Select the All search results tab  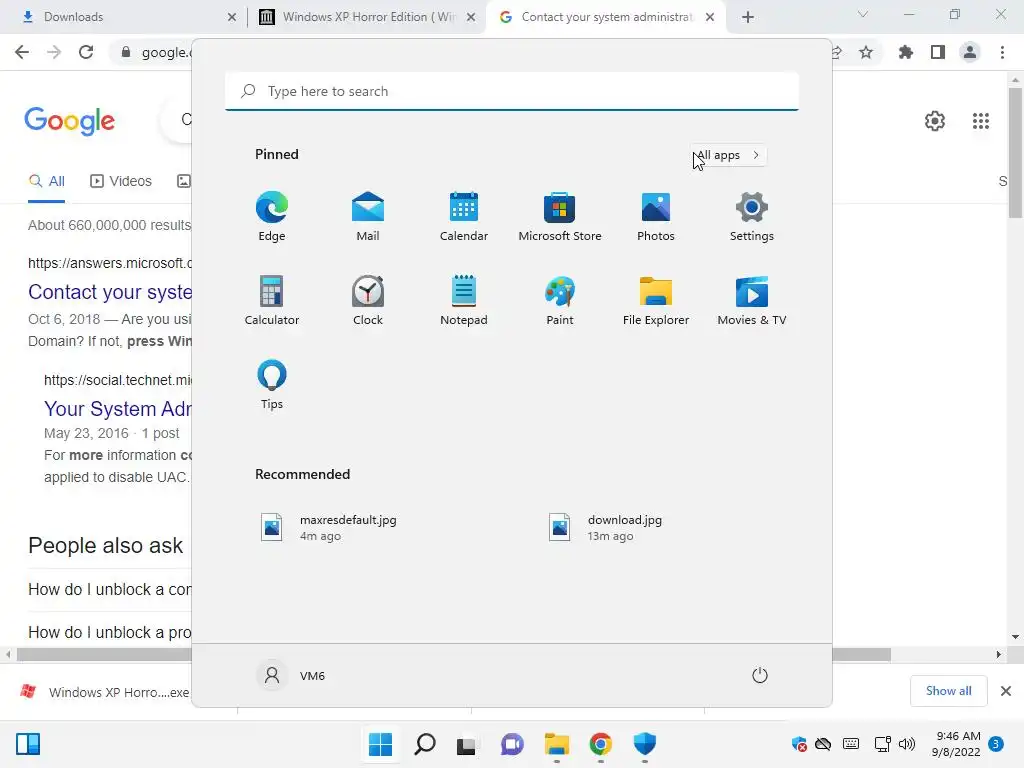pyautogui.click(x=46, y=182)
